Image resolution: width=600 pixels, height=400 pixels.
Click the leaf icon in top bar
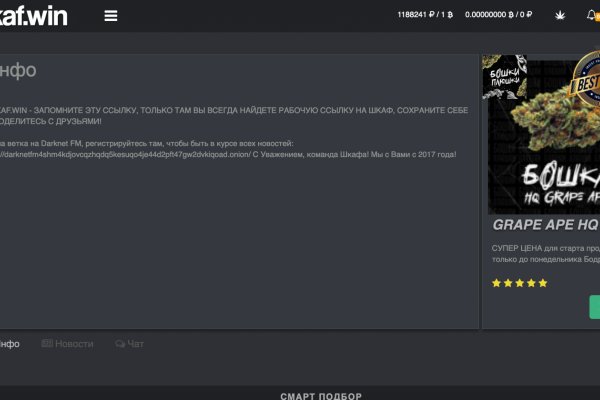[558, 15]
